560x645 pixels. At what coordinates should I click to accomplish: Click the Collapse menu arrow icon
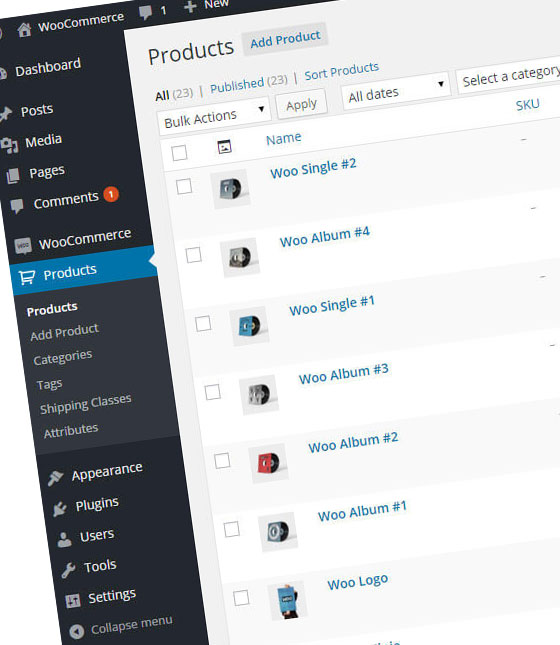click(x=77, y=631)
